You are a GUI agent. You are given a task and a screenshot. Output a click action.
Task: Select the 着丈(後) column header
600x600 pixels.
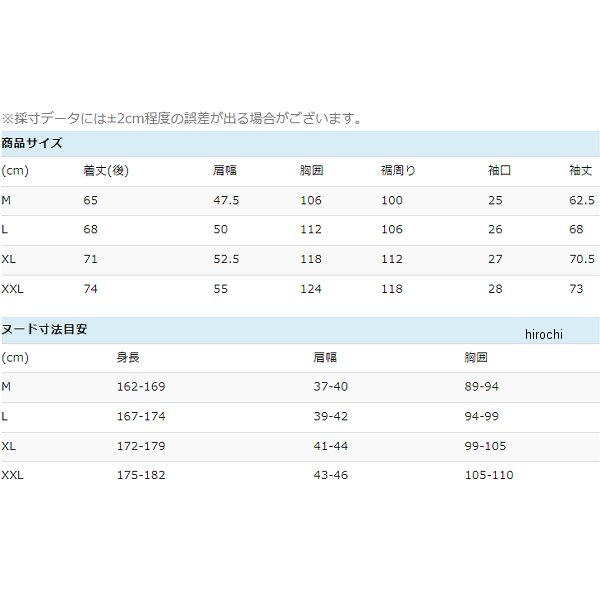(106, 171)
